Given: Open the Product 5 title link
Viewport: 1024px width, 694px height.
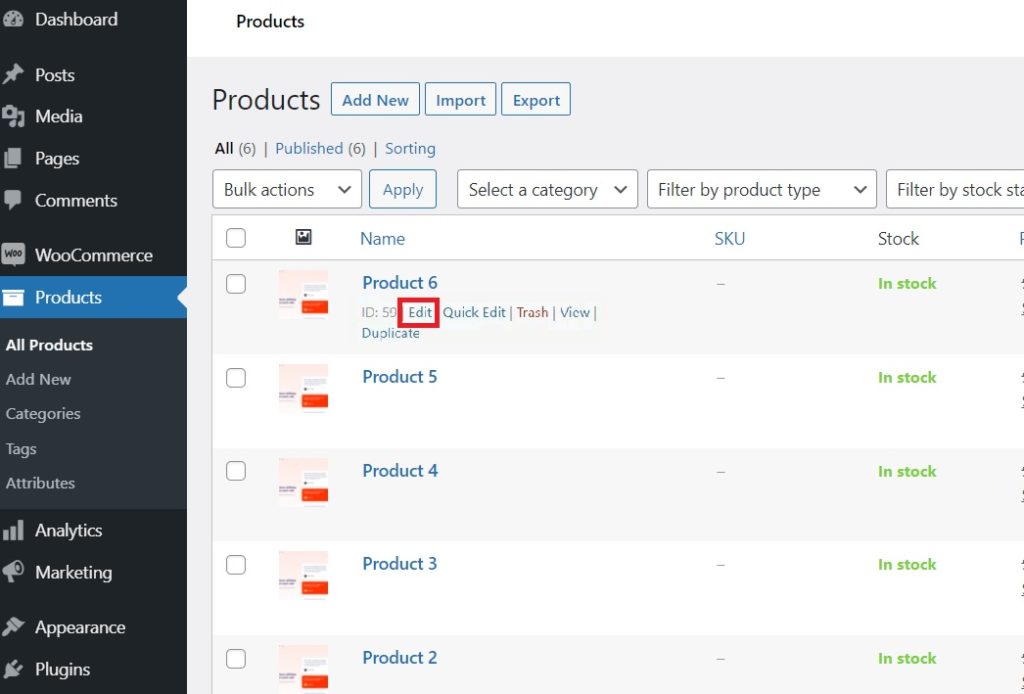Looking at the screenshot, I should click(400, 377).
